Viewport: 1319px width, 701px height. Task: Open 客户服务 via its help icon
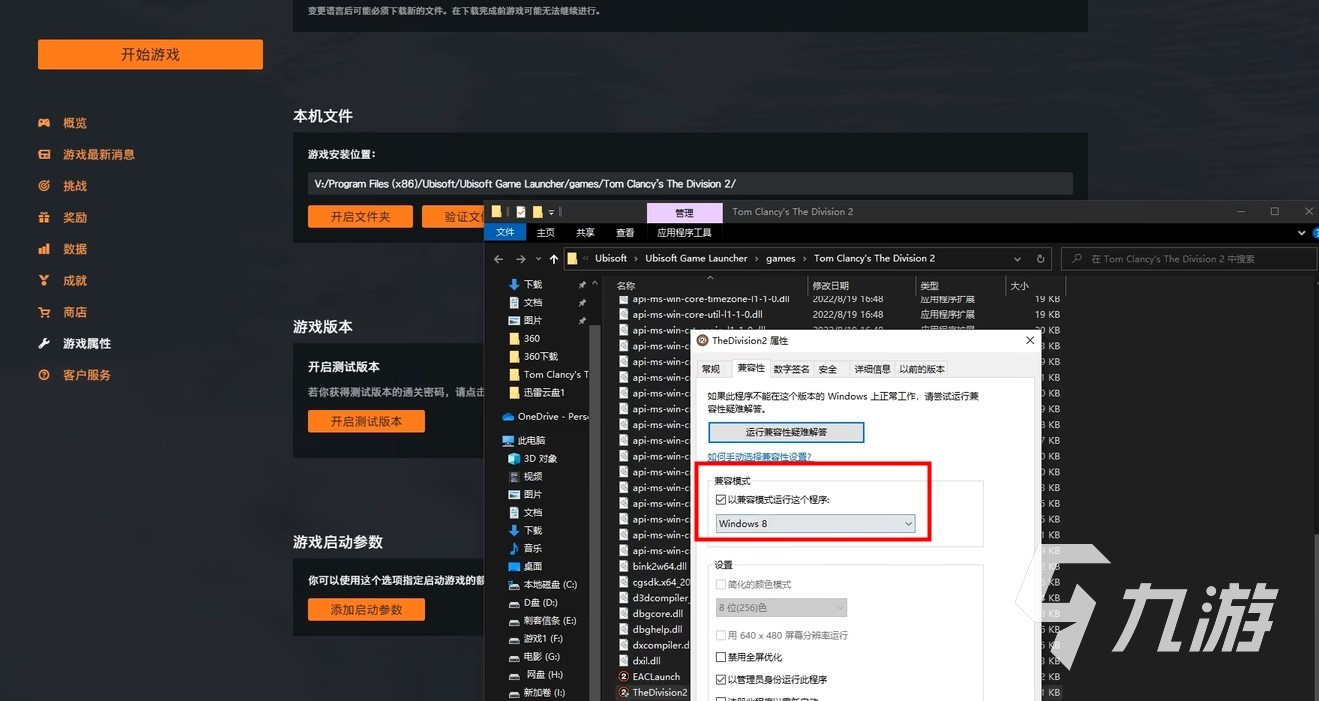(44, 375)
